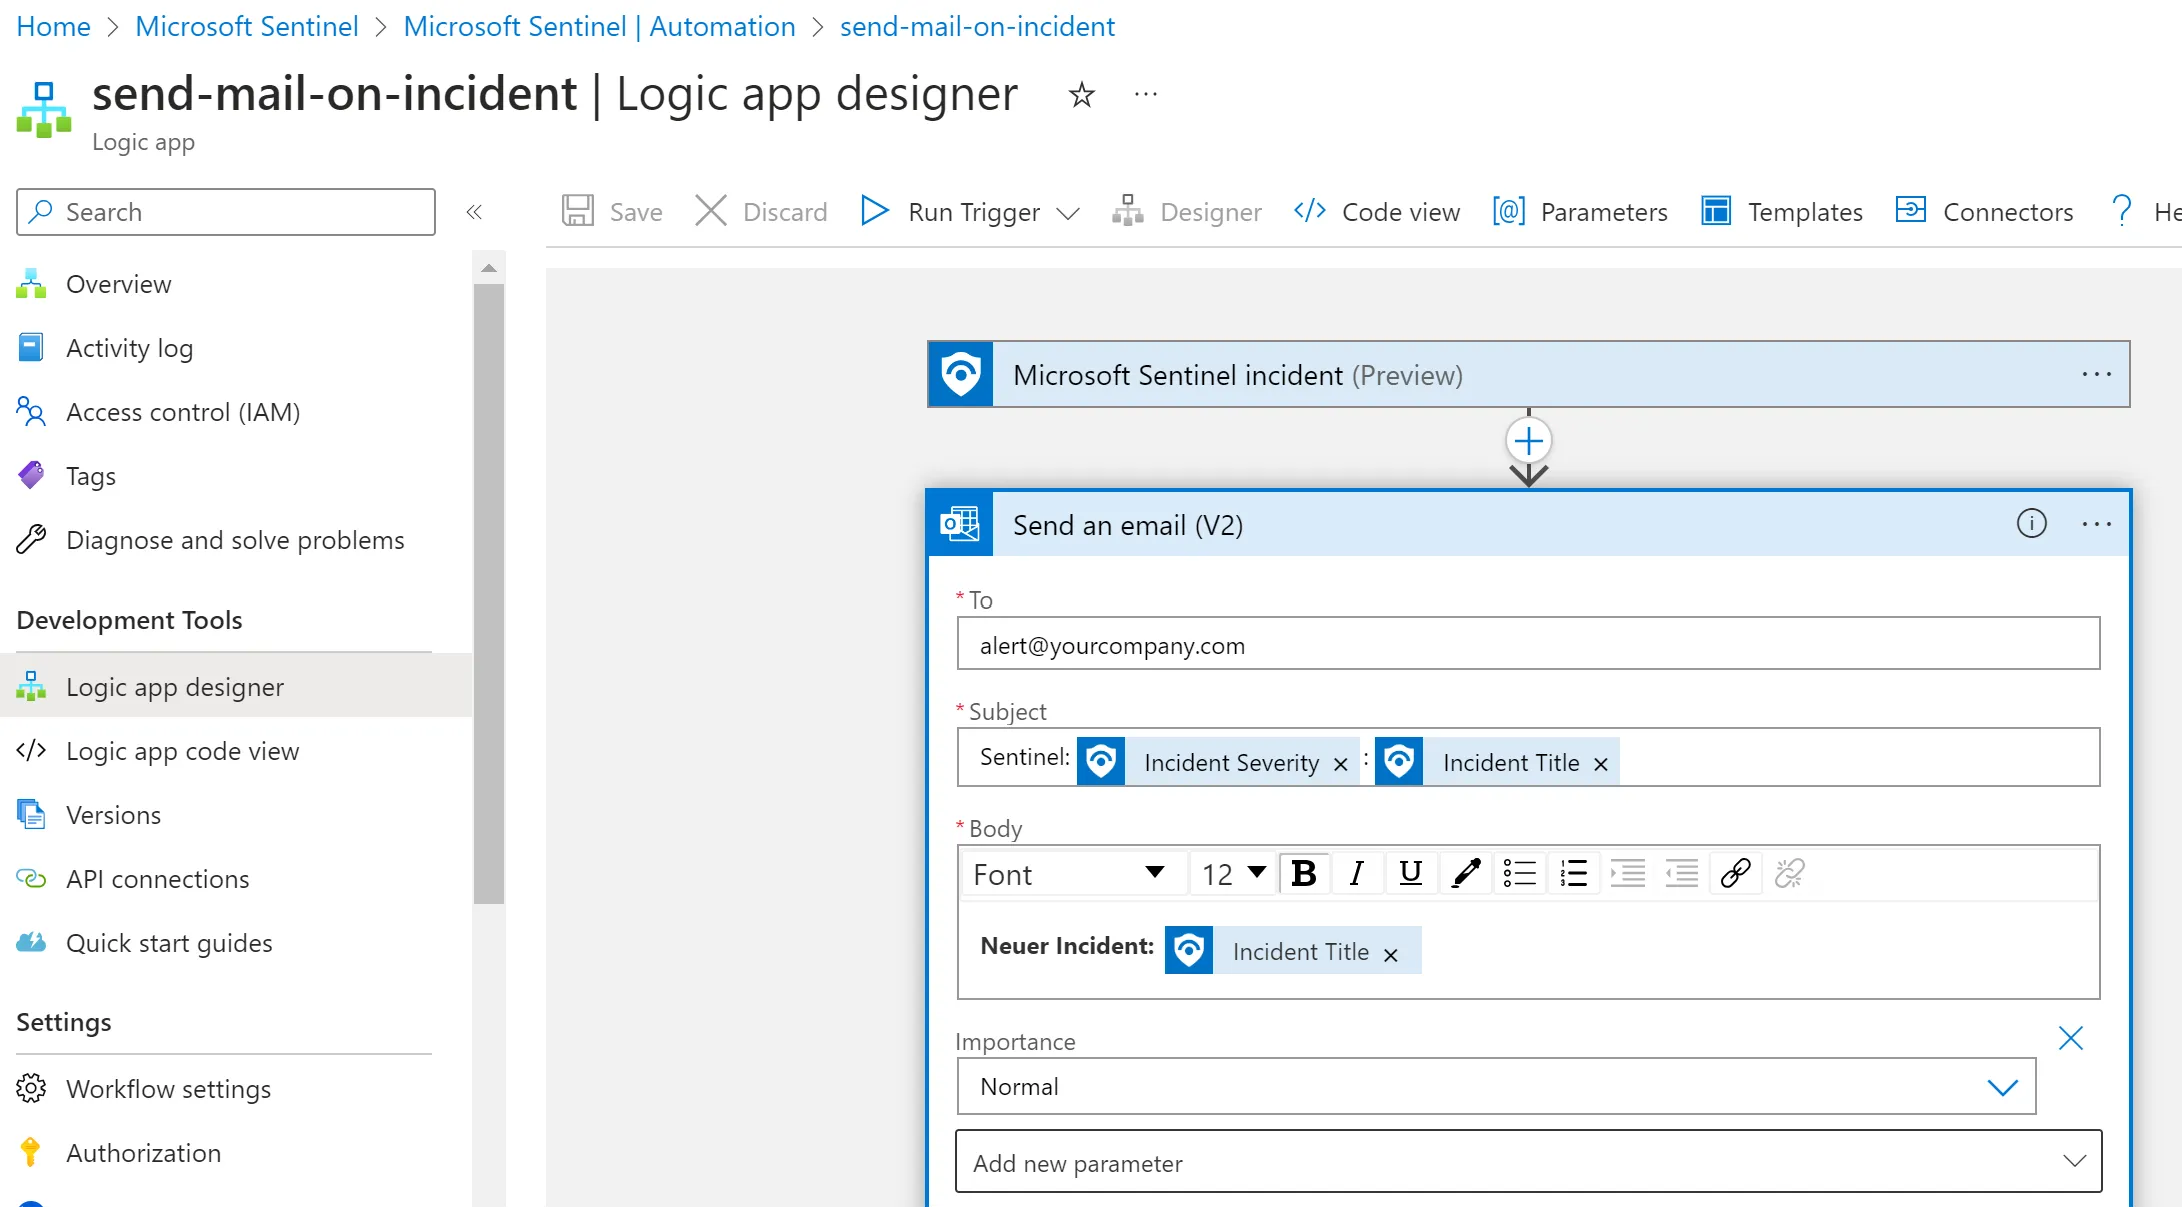Pick text highlight color pen tool

(1465, 874)
